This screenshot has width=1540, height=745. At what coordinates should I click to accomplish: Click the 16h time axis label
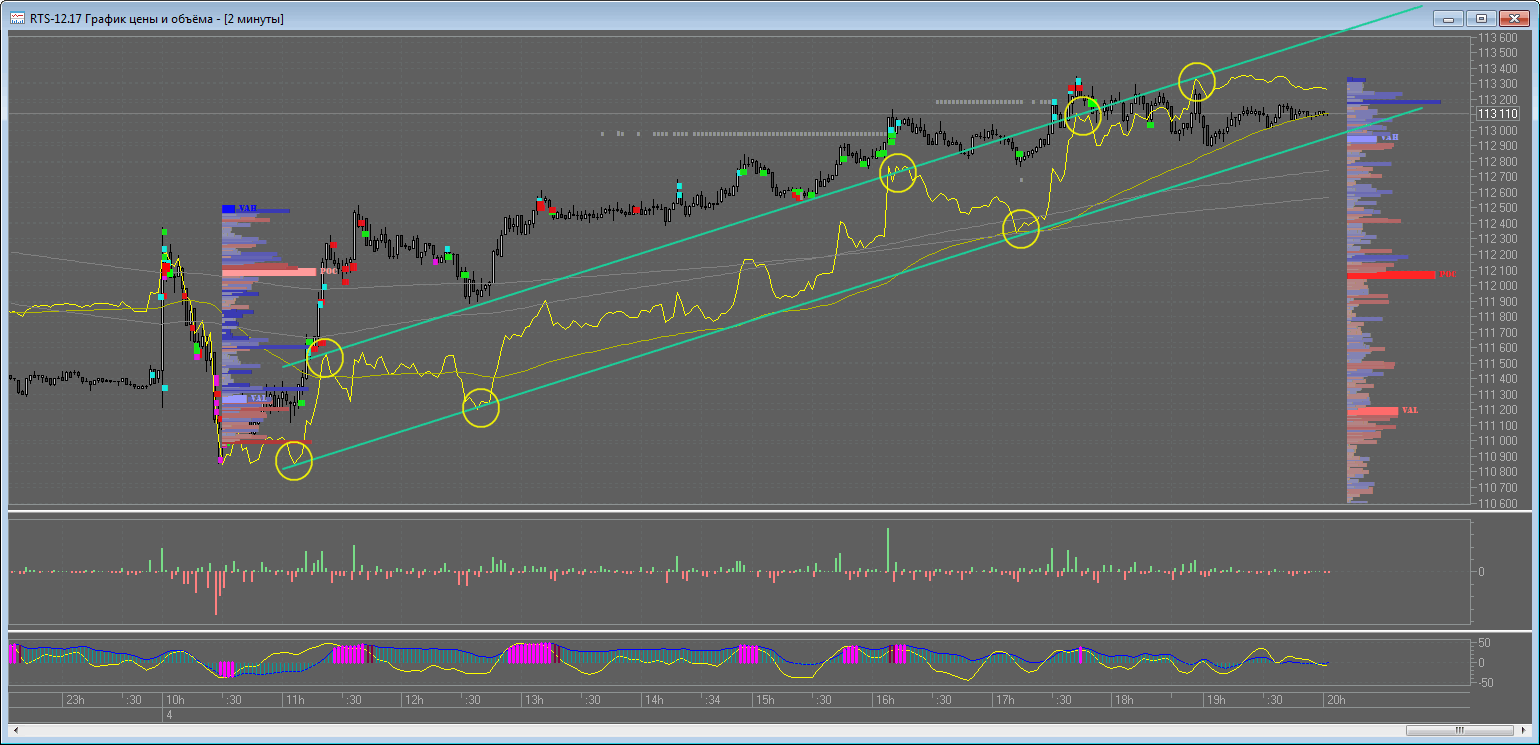tap(884, 699)
